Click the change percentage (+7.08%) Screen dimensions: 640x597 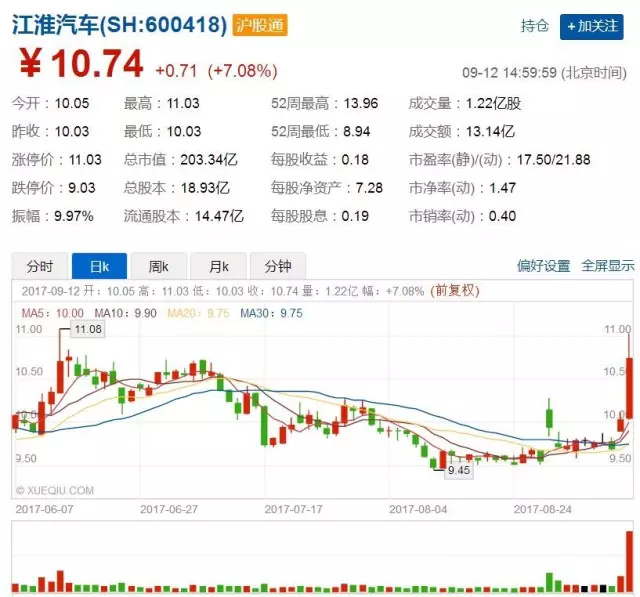(x=242, y=71)
